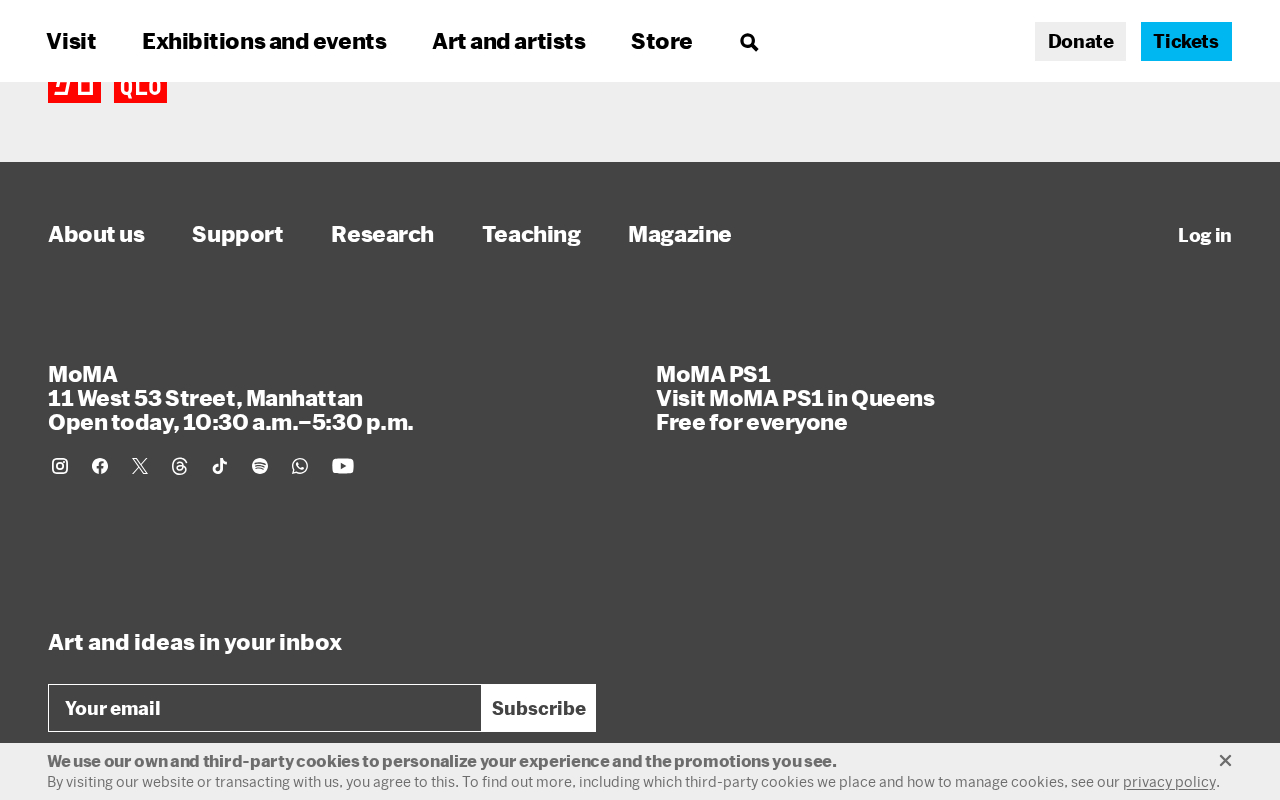Open the WhatsApp icon link

tap(300, 466)
